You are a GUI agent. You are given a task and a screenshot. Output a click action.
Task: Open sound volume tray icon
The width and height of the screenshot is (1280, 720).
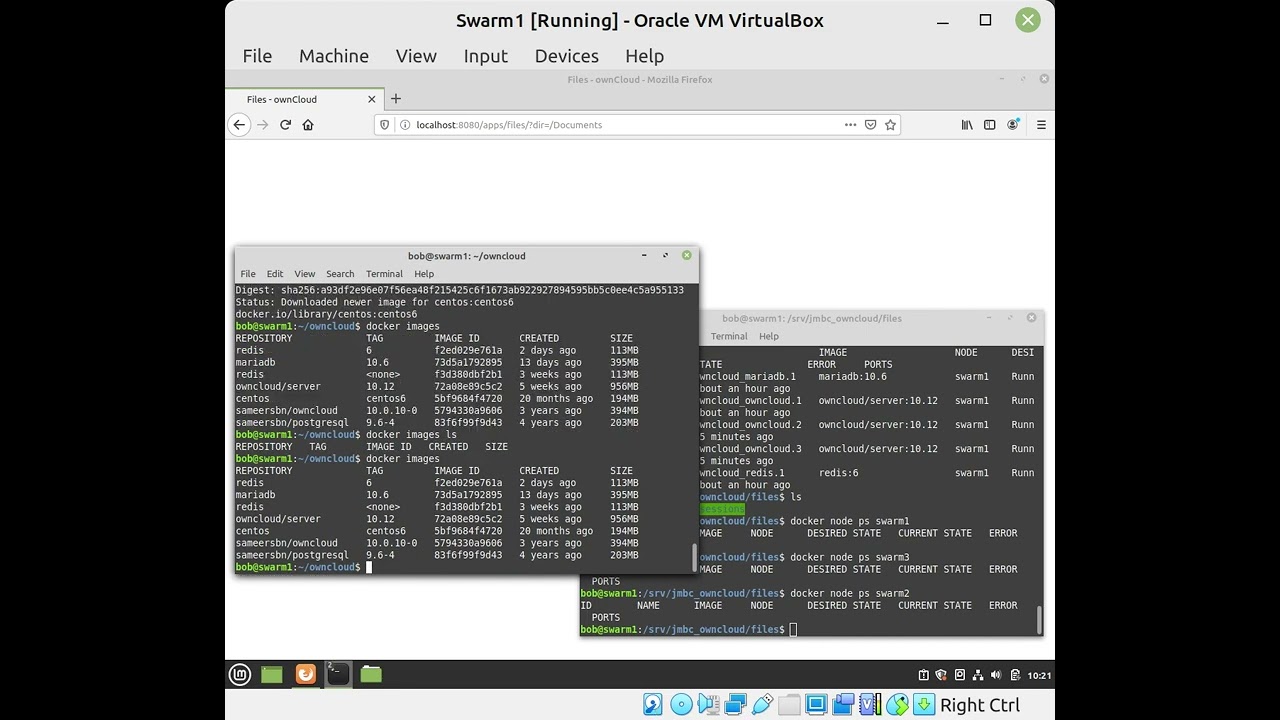coord(997,675)
